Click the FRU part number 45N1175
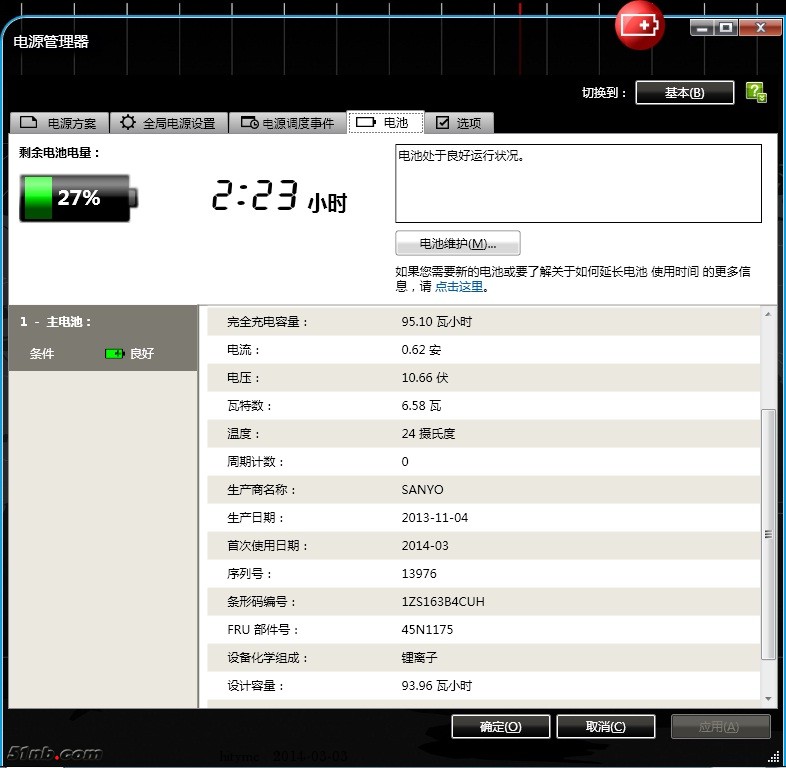786x768 pixels. pyautogui.click(x=427, y=630)
